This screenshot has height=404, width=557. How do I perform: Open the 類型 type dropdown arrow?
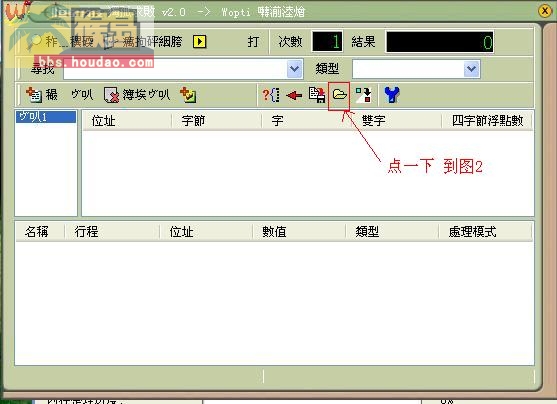(471, 69)
